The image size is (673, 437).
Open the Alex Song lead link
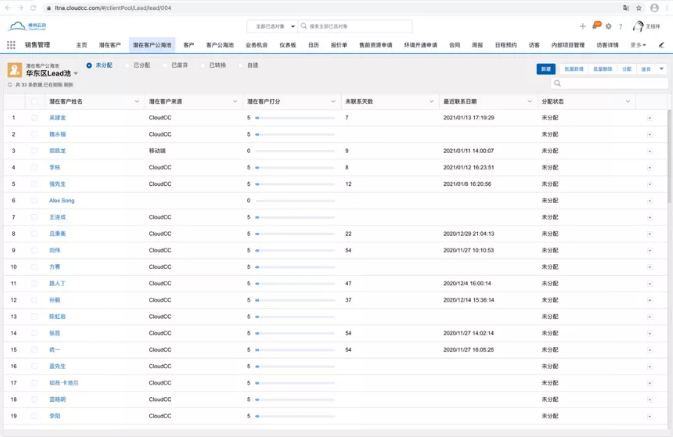(61, 200)
